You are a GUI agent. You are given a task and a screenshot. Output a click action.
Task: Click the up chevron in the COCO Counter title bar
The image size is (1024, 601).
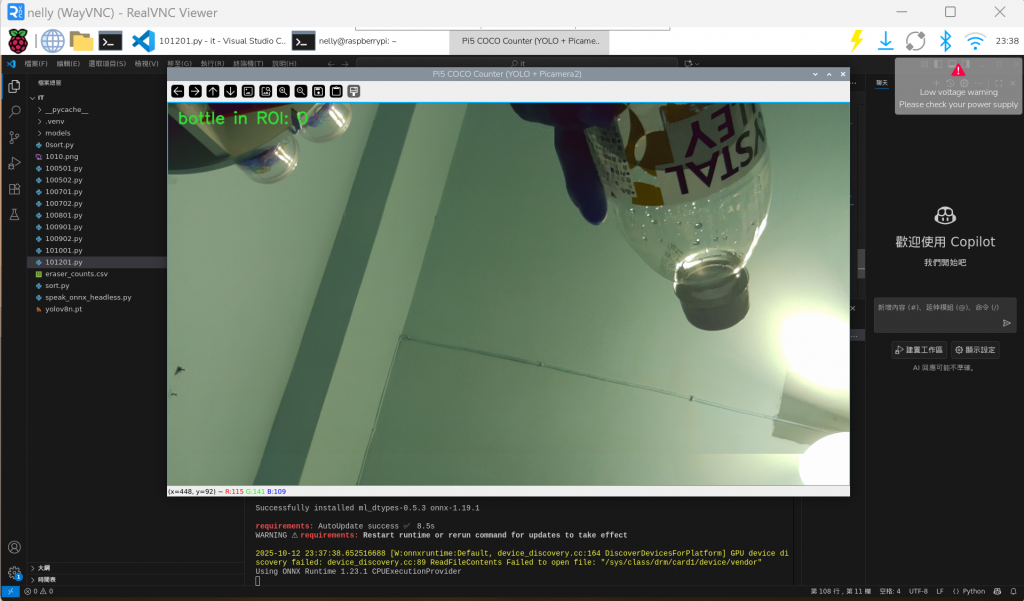tap(829, 74)
